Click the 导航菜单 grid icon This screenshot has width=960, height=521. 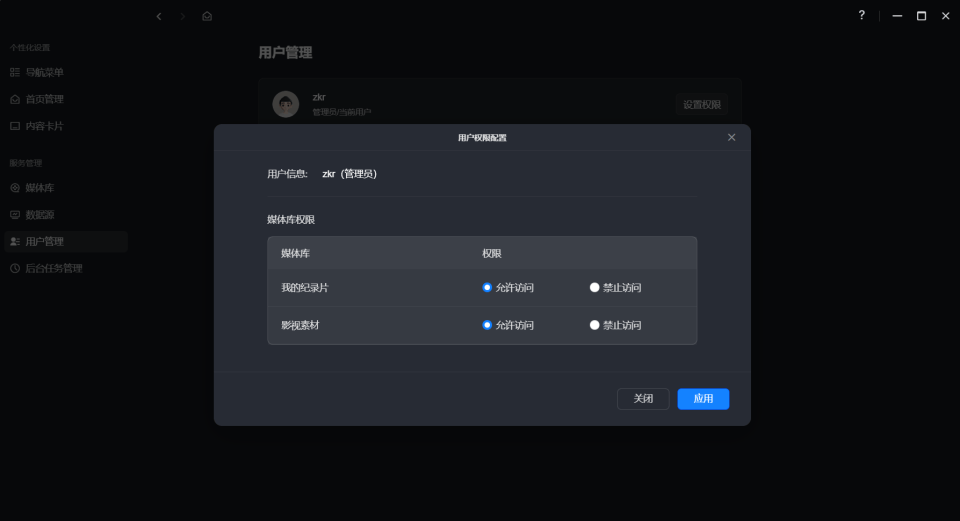15,72
